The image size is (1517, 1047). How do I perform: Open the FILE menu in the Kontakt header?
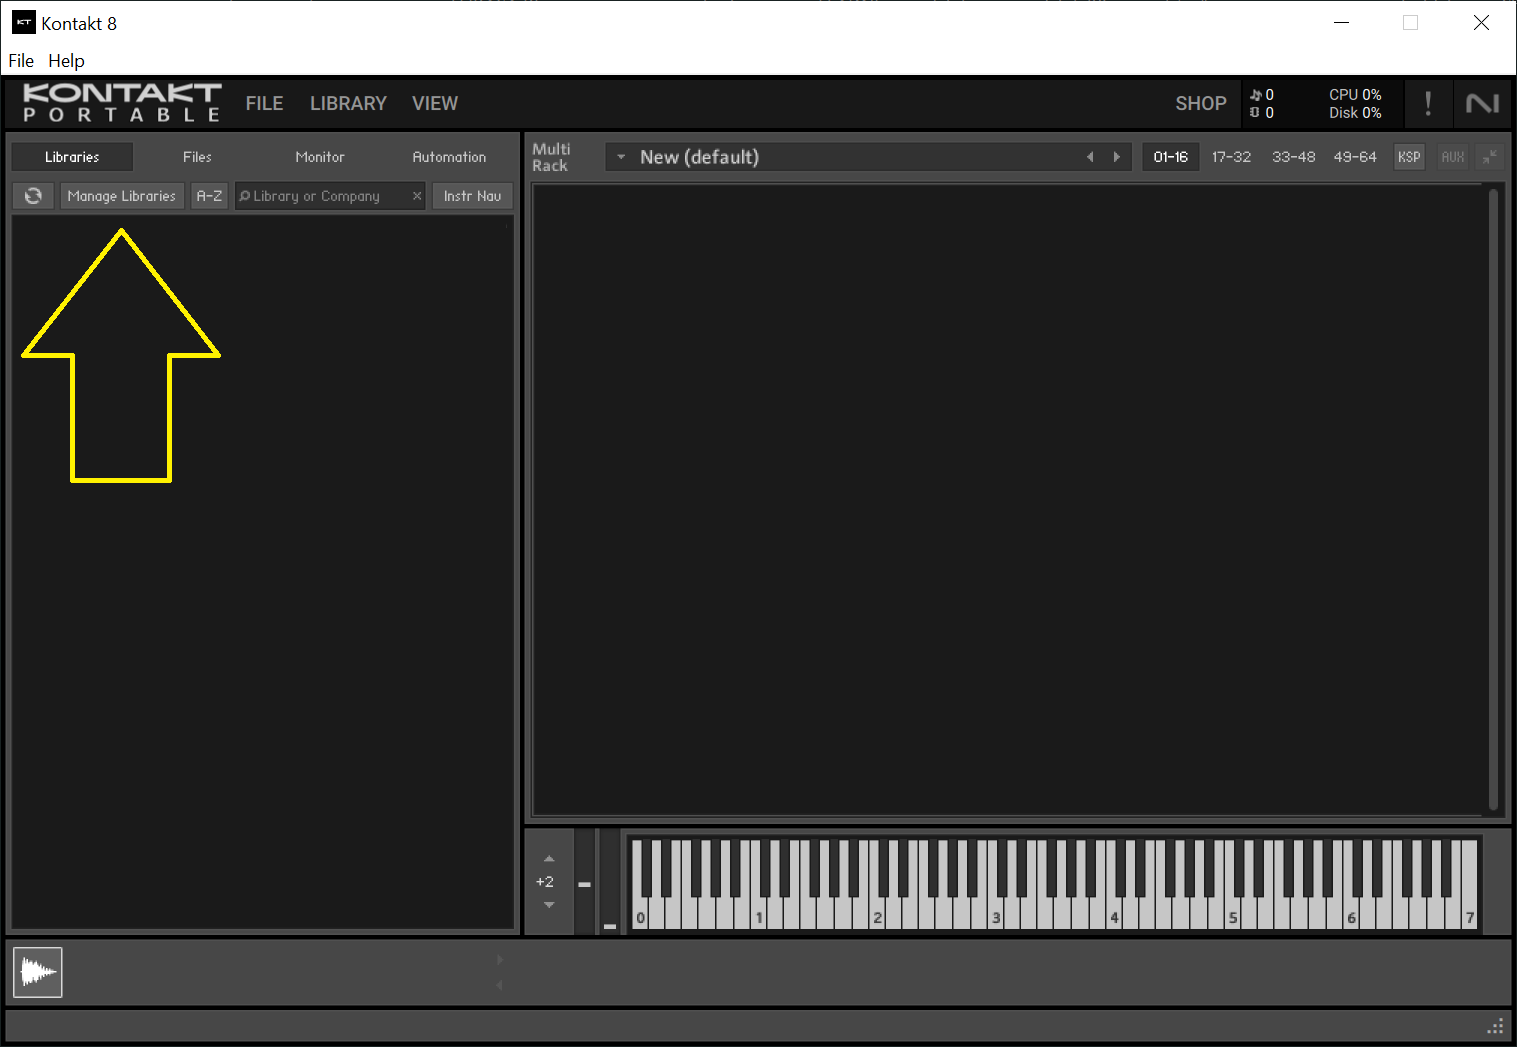click(264, 104)
